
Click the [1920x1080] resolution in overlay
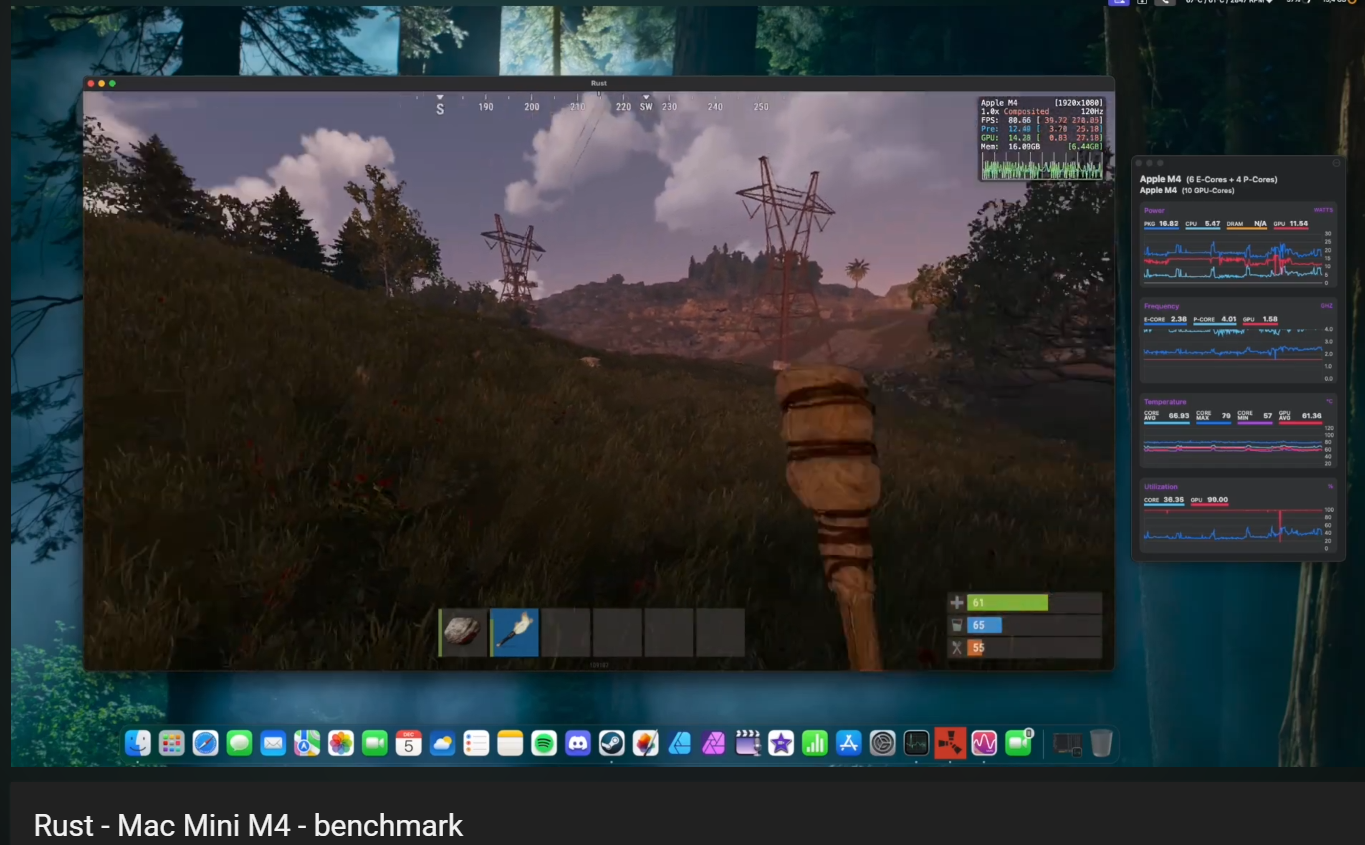(x=1079, y=102)
